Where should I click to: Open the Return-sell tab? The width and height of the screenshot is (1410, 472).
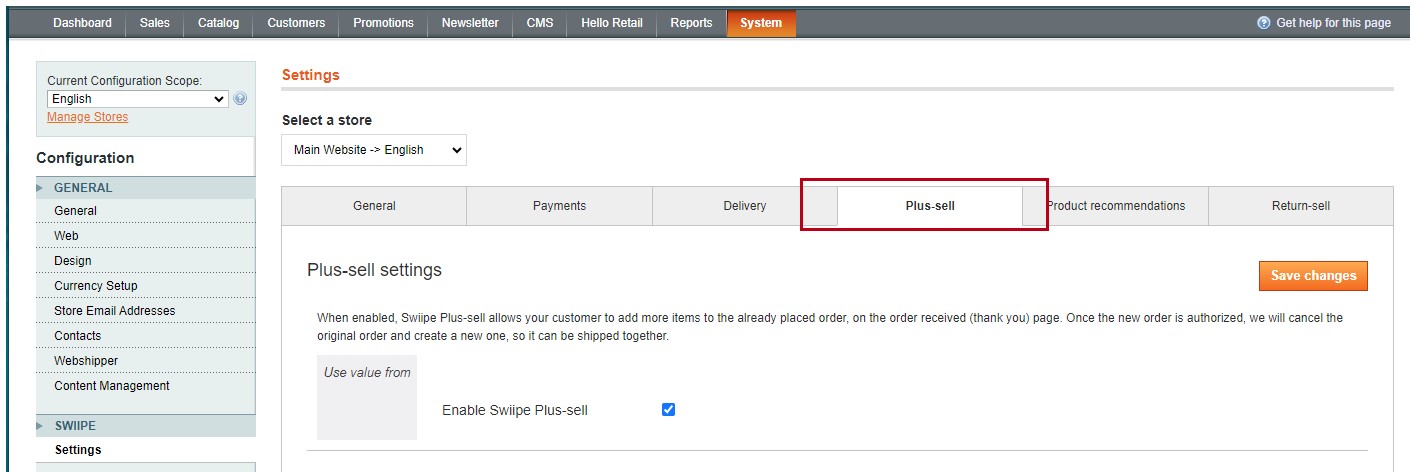click(x=1300, y=206)
